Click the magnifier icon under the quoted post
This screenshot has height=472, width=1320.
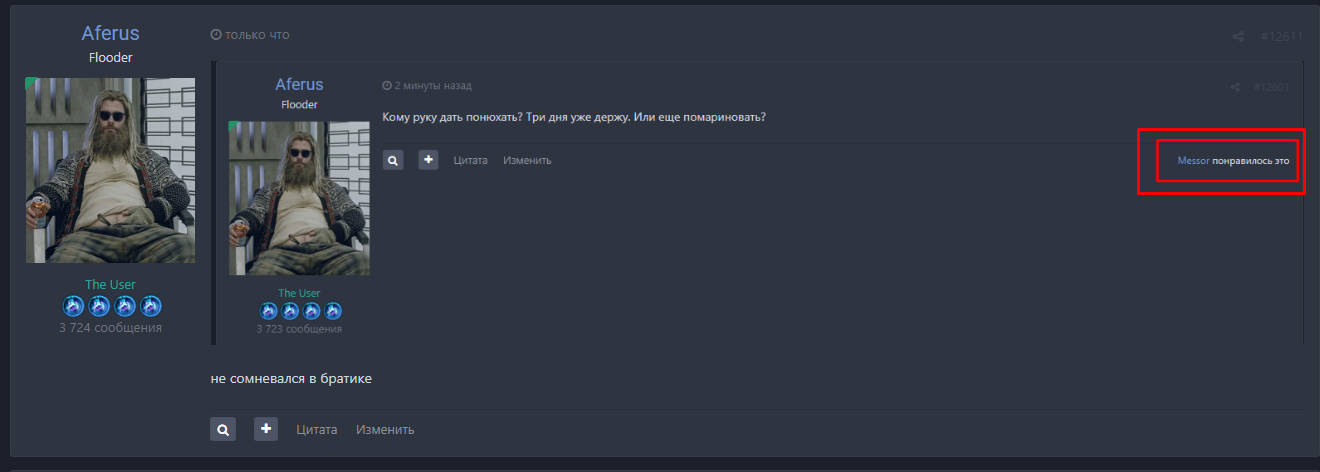tap(393, 160)
